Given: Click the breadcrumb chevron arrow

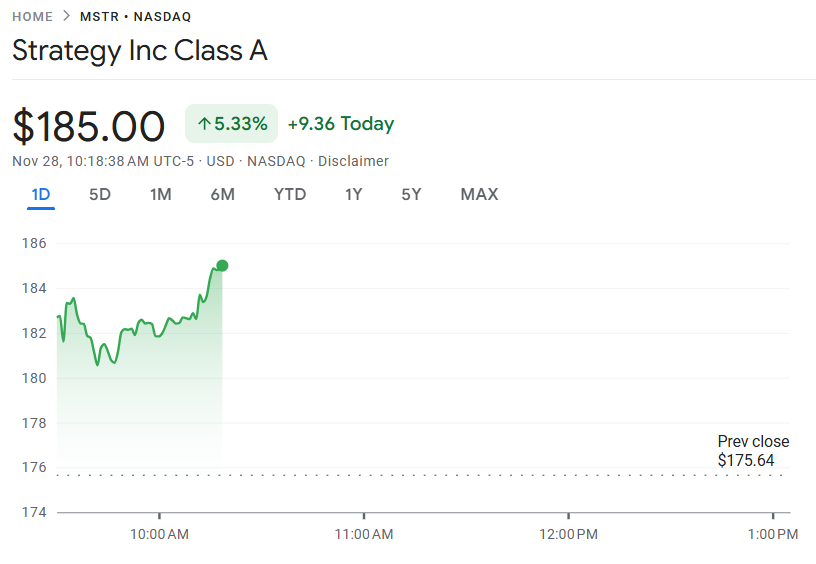Looking at the screenshot, I should pyautogui.click(x=66, y=17).
